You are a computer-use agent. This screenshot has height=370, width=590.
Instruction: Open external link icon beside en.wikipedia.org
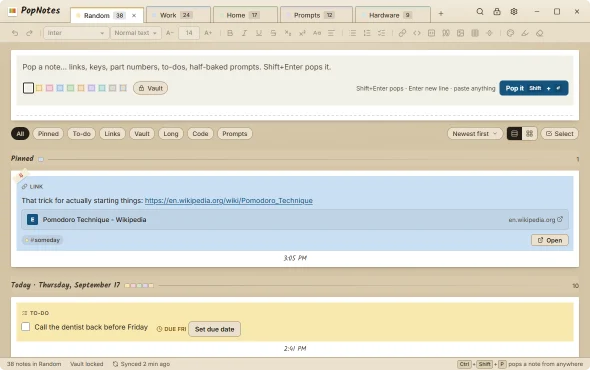(560, 219)
